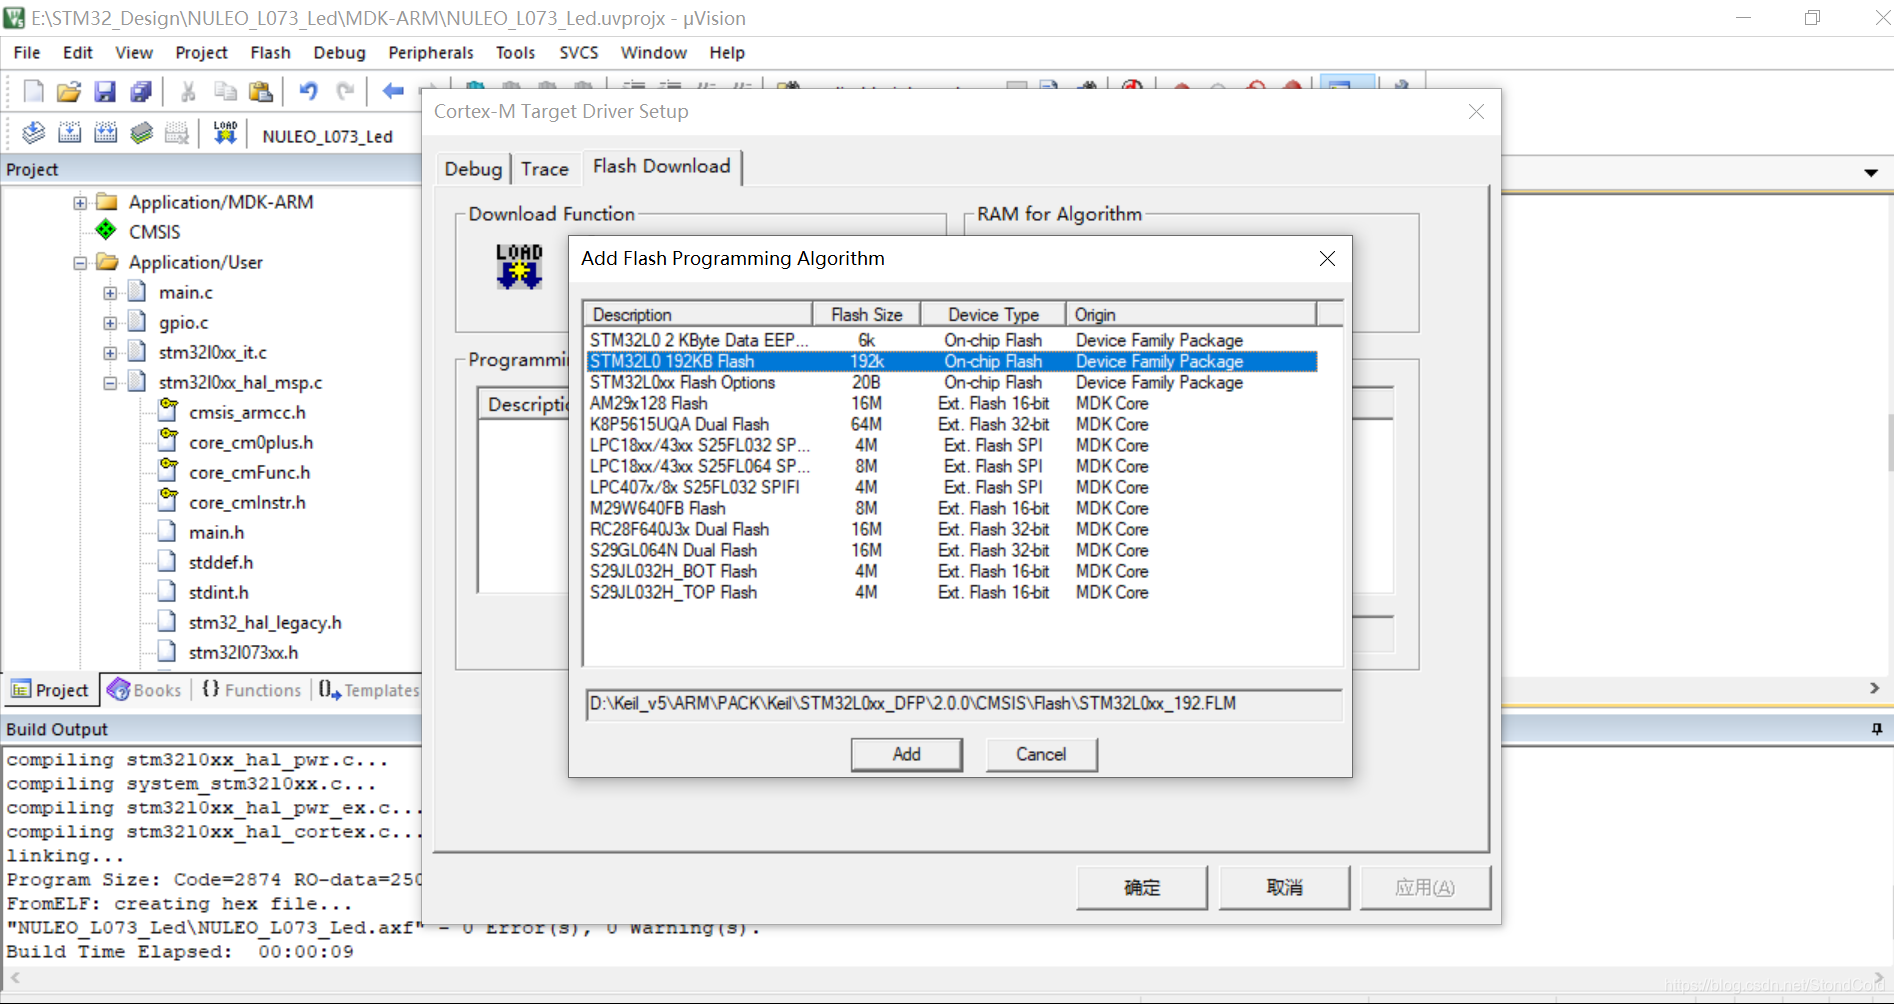The image size is (1894, 1004).
Task: Switch to the Templates panel tab
Action: point(369,690)
